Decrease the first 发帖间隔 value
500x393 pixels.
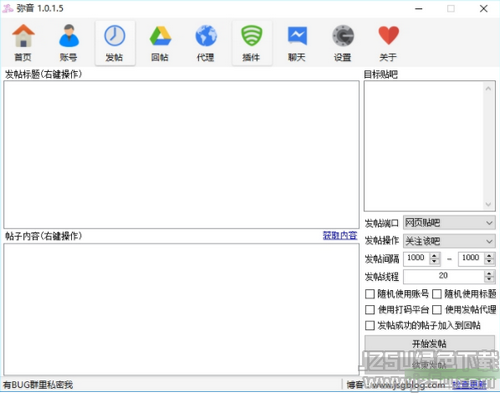[434, 261]
